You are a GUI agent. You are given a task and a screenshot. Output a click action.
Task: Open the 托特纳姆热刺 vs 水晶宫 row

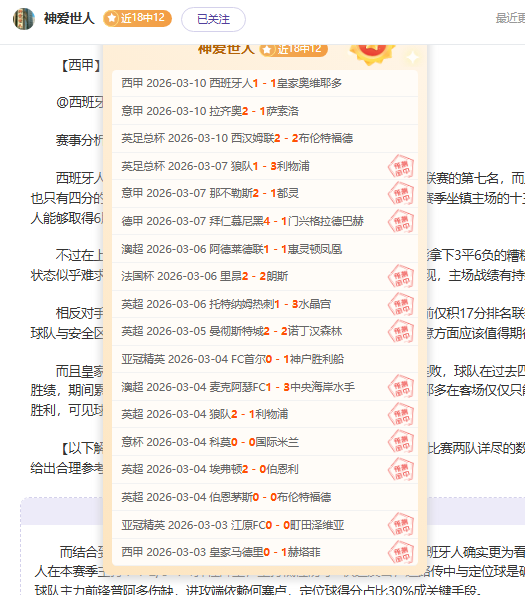[x=265, y=304]
